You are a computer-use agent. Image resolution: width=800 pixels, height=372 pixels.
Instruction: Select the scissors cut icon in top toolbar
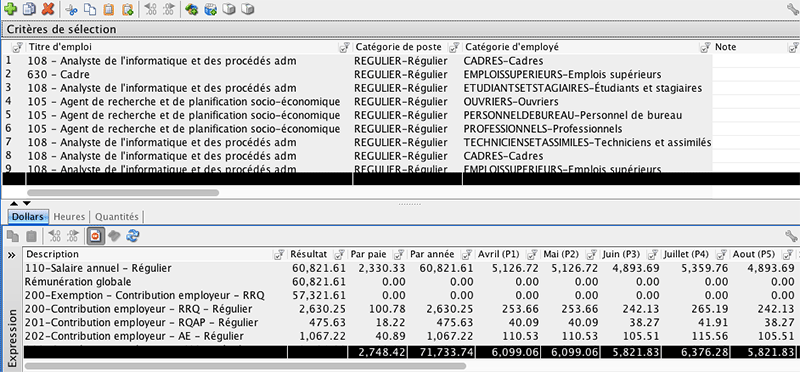pos(72,9)
